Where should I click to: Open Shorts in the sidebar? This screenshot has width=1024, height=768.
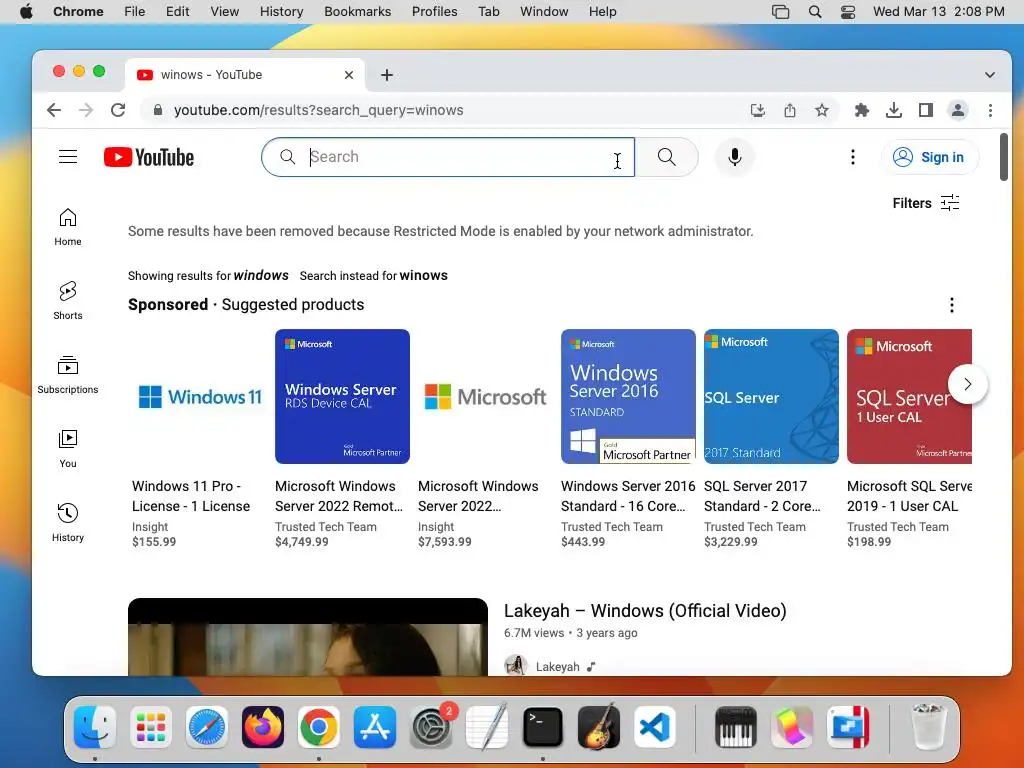(x=68, y=300)
